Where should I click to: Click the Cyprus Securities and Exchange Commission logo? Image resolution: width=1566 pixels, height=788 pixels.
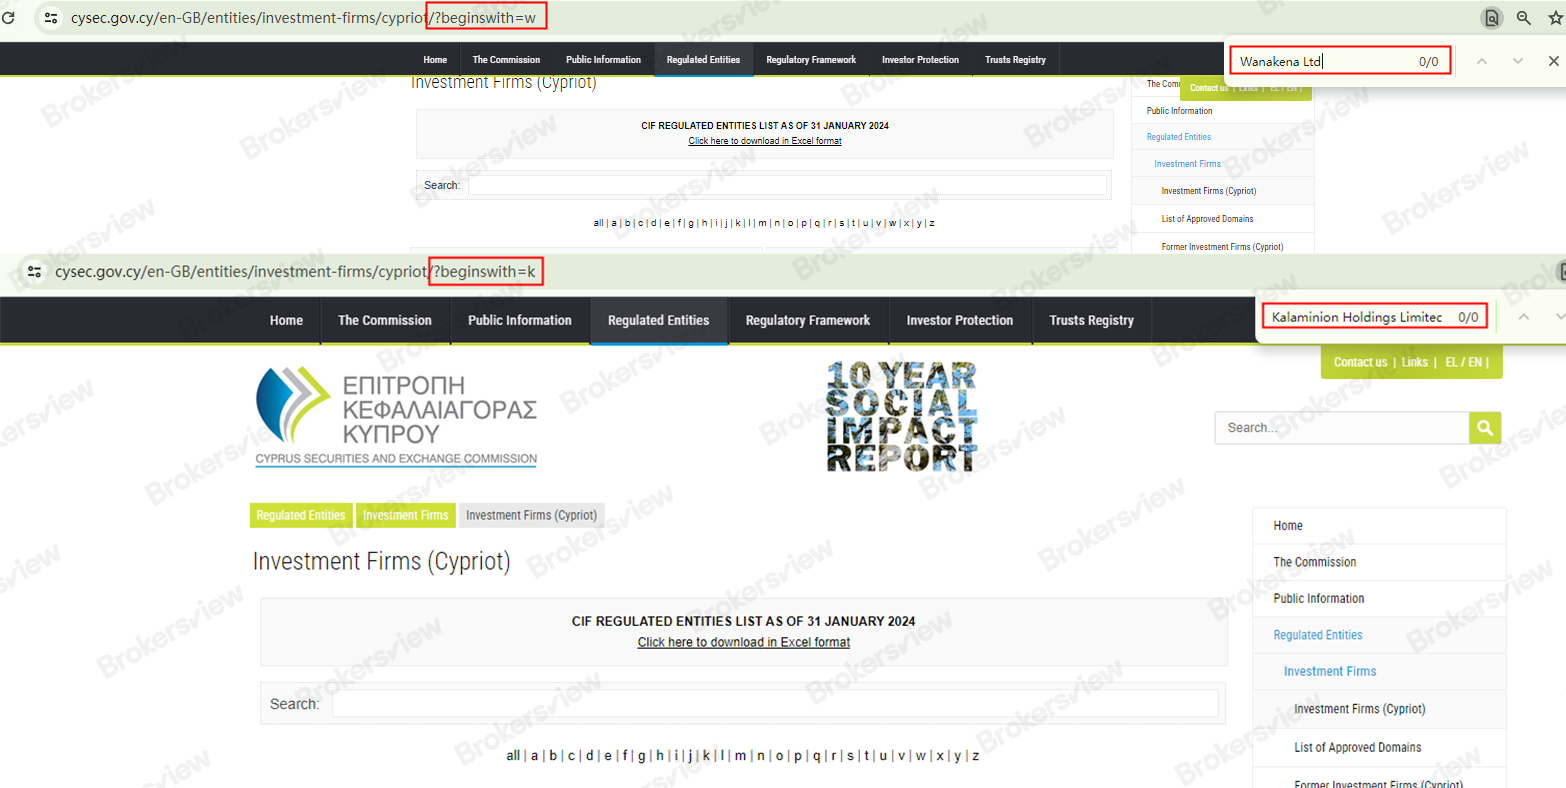point(397,416)
